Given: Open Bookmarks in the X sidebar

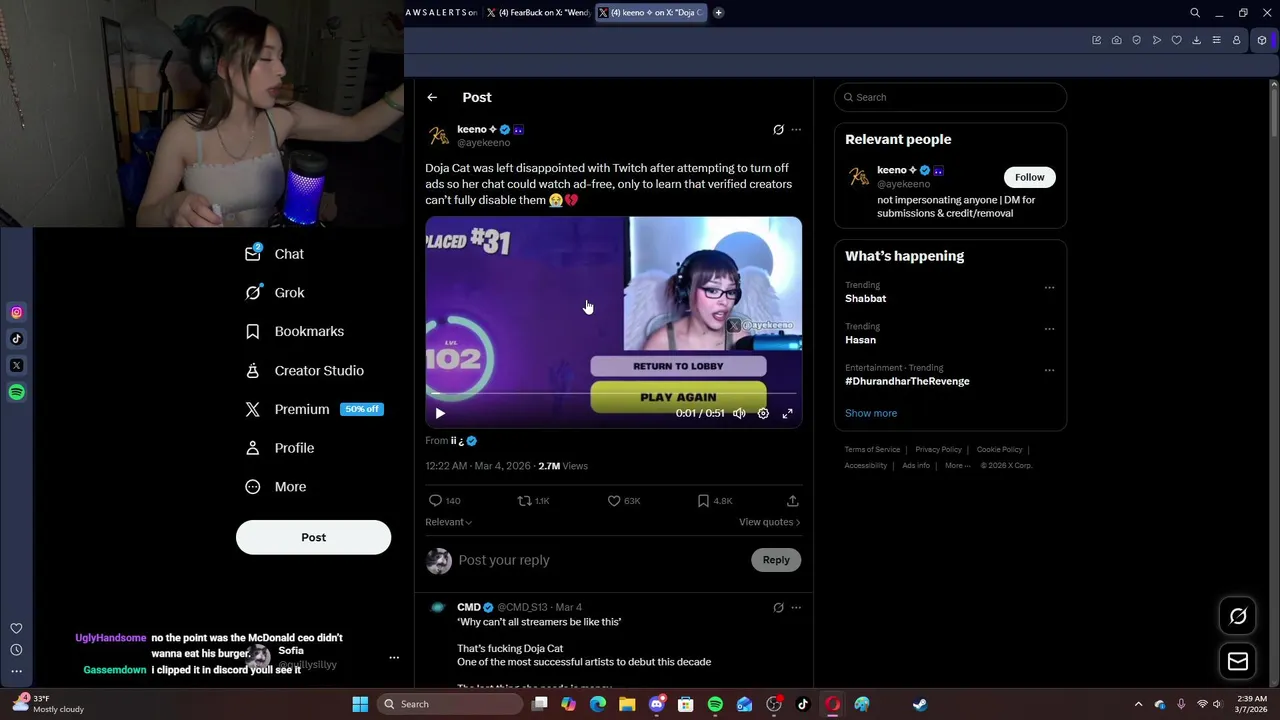Looking at the screenshot, I should (x=295, y=331).
